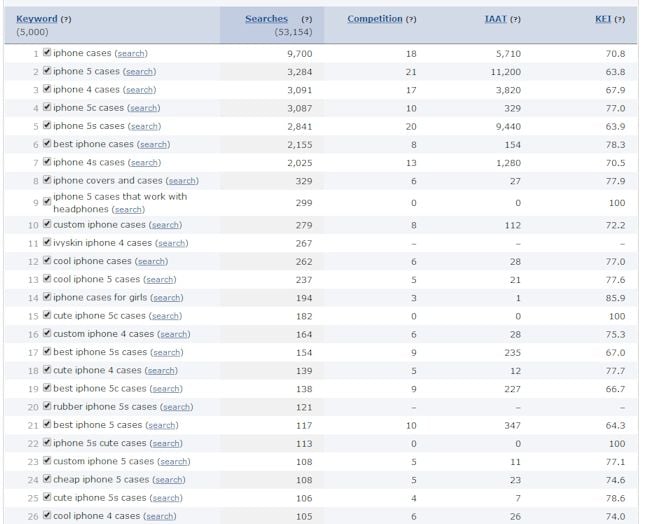Viewport: 650px width, 524px height.
Task: Open the help (?) icon next to Searches
Action: pyautogui.click(x=307, y=19)
